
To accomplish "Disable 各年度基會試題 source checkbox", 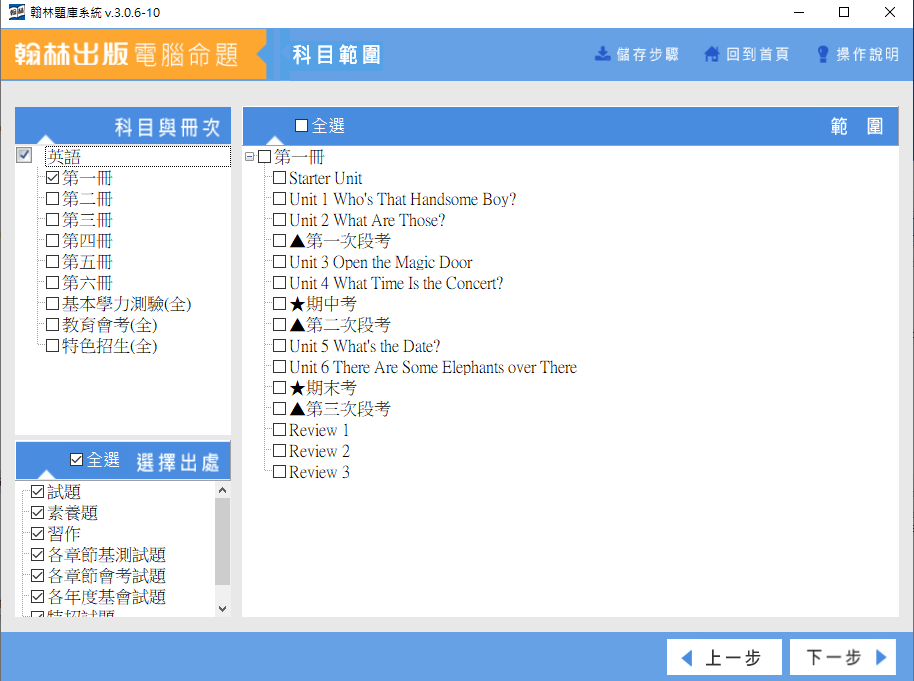I will (38, 596).
